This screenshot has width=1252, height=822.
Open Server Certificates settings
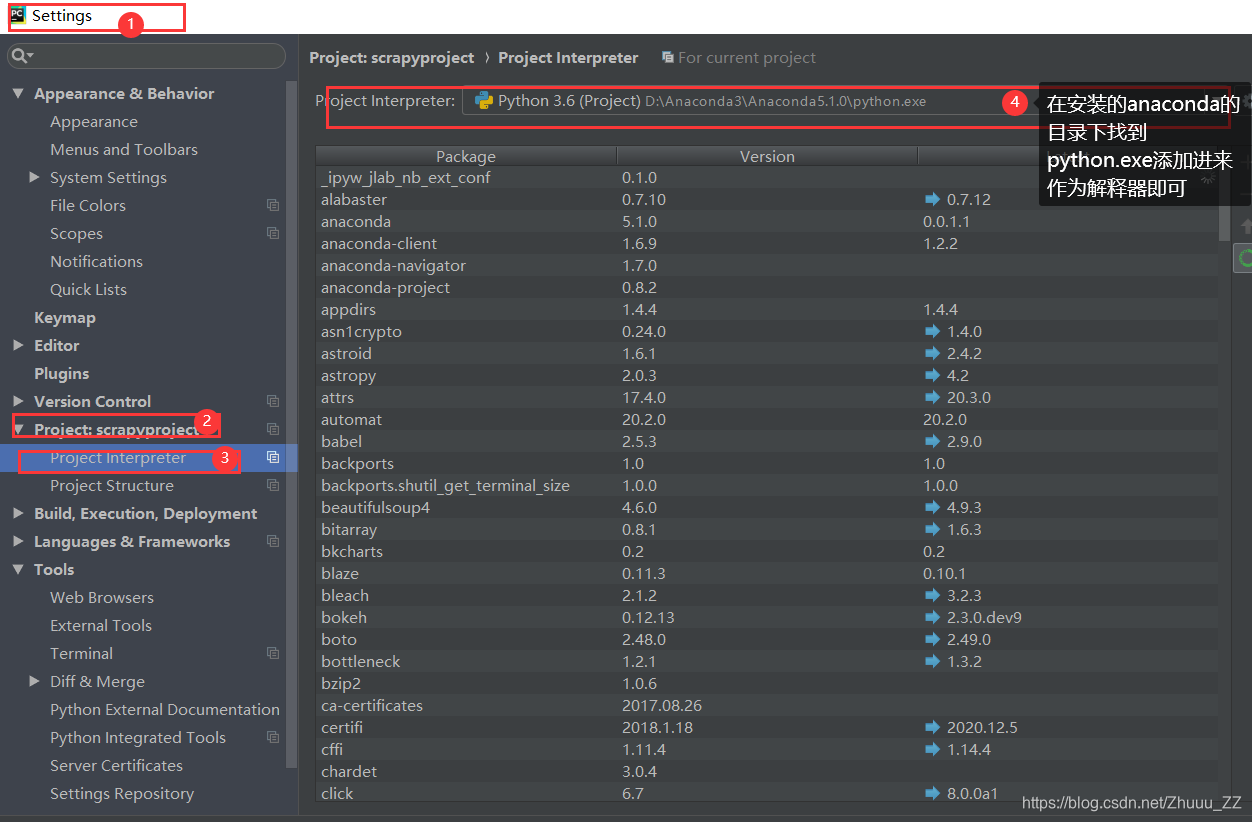(117, 765)
